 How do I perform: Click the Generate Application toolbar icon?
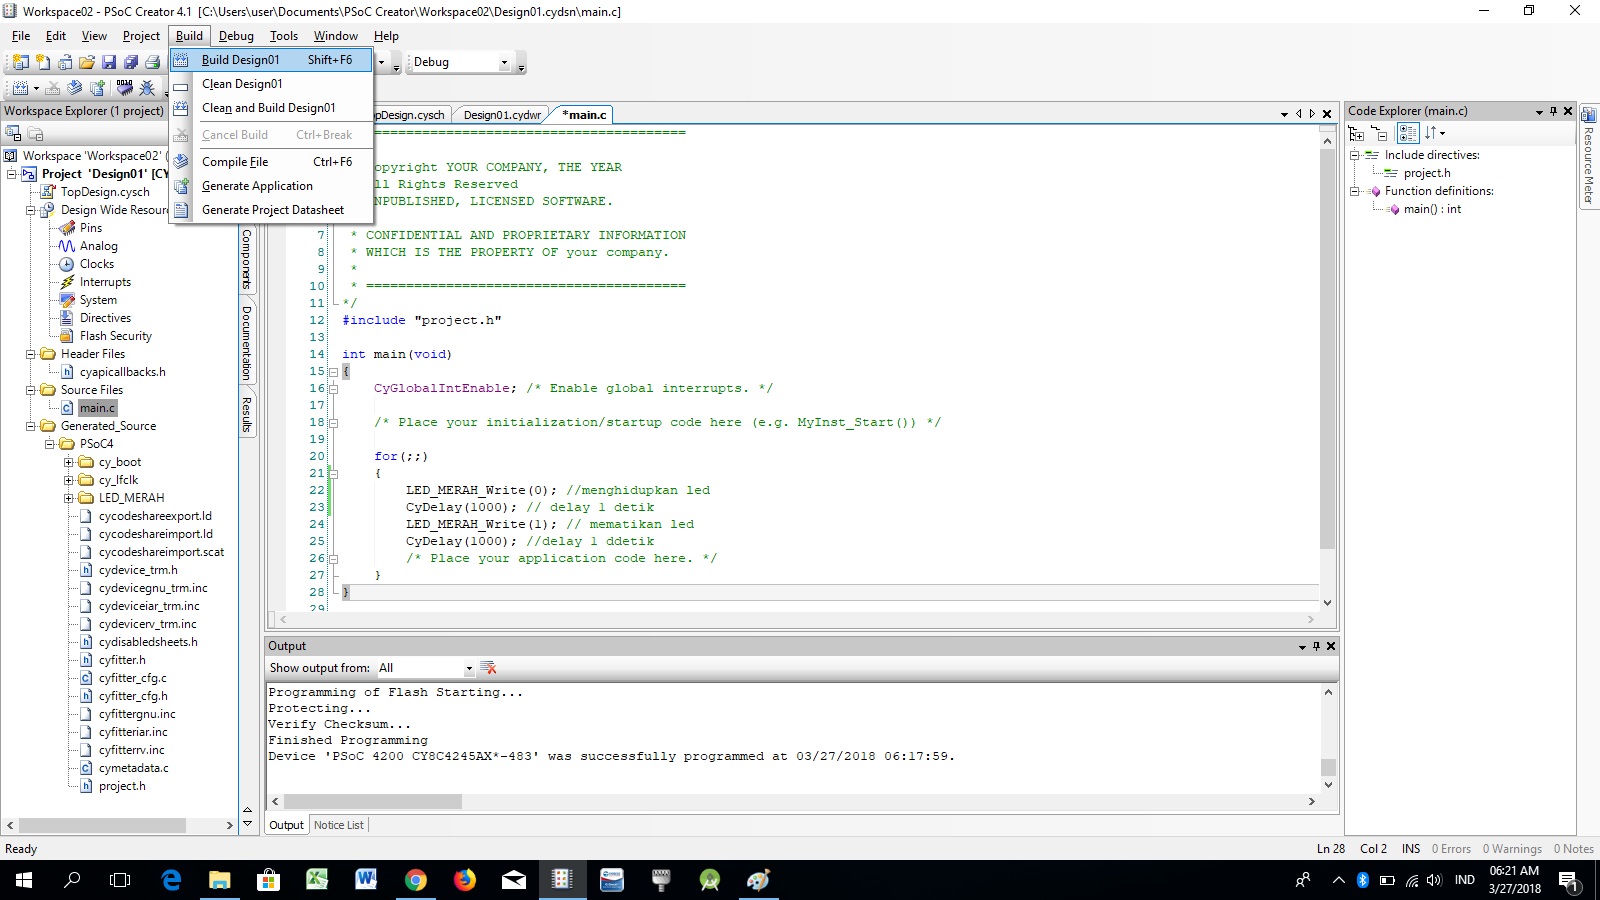97,88
